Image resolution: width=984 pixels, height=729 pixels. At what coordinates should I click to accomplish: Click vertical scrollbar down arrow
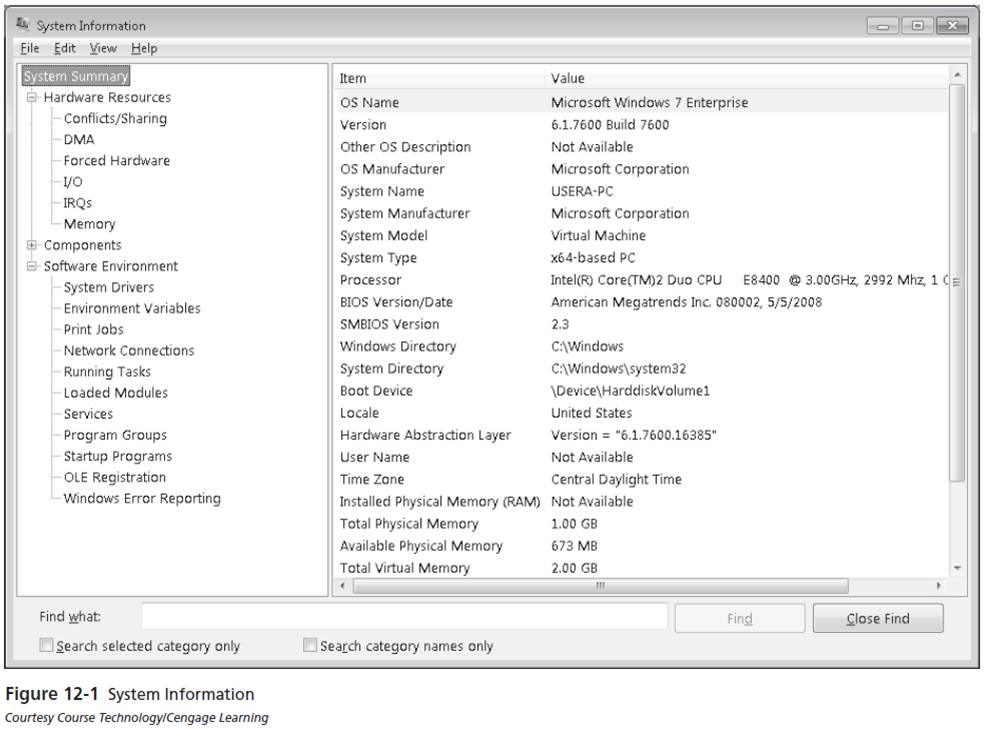tap(957, 568)
